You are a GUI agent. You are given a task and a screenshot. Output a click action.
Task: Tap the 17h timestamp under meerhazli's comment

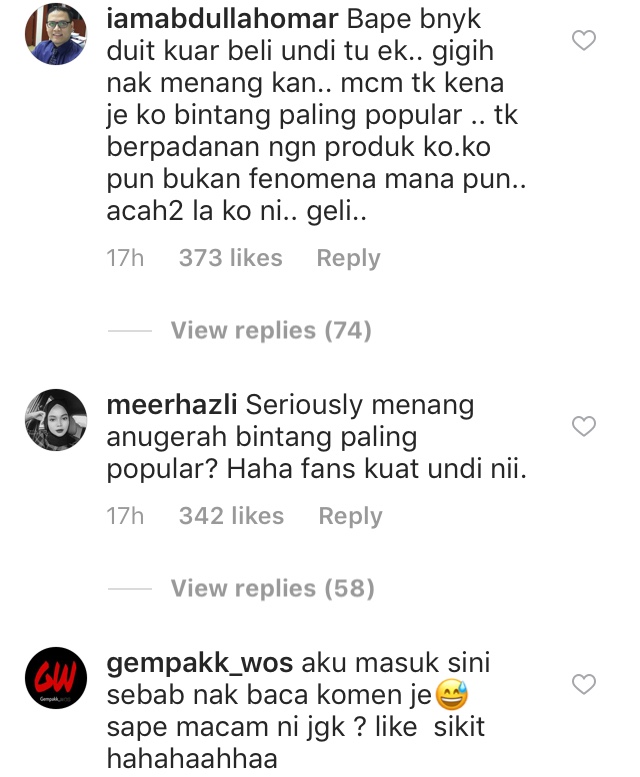coord(125,516)
